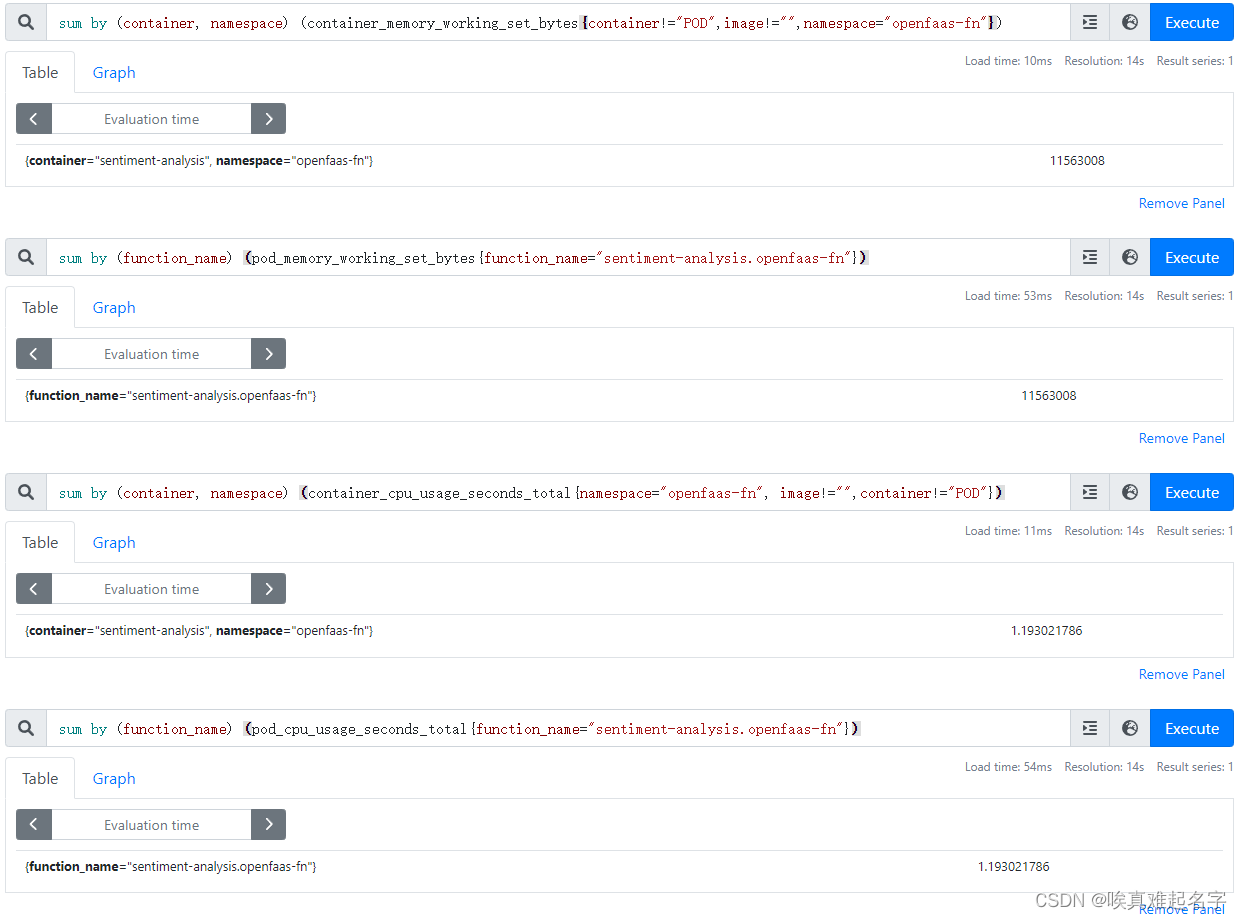Click Remove Panel below the first result table

(x=1181, y=203)
